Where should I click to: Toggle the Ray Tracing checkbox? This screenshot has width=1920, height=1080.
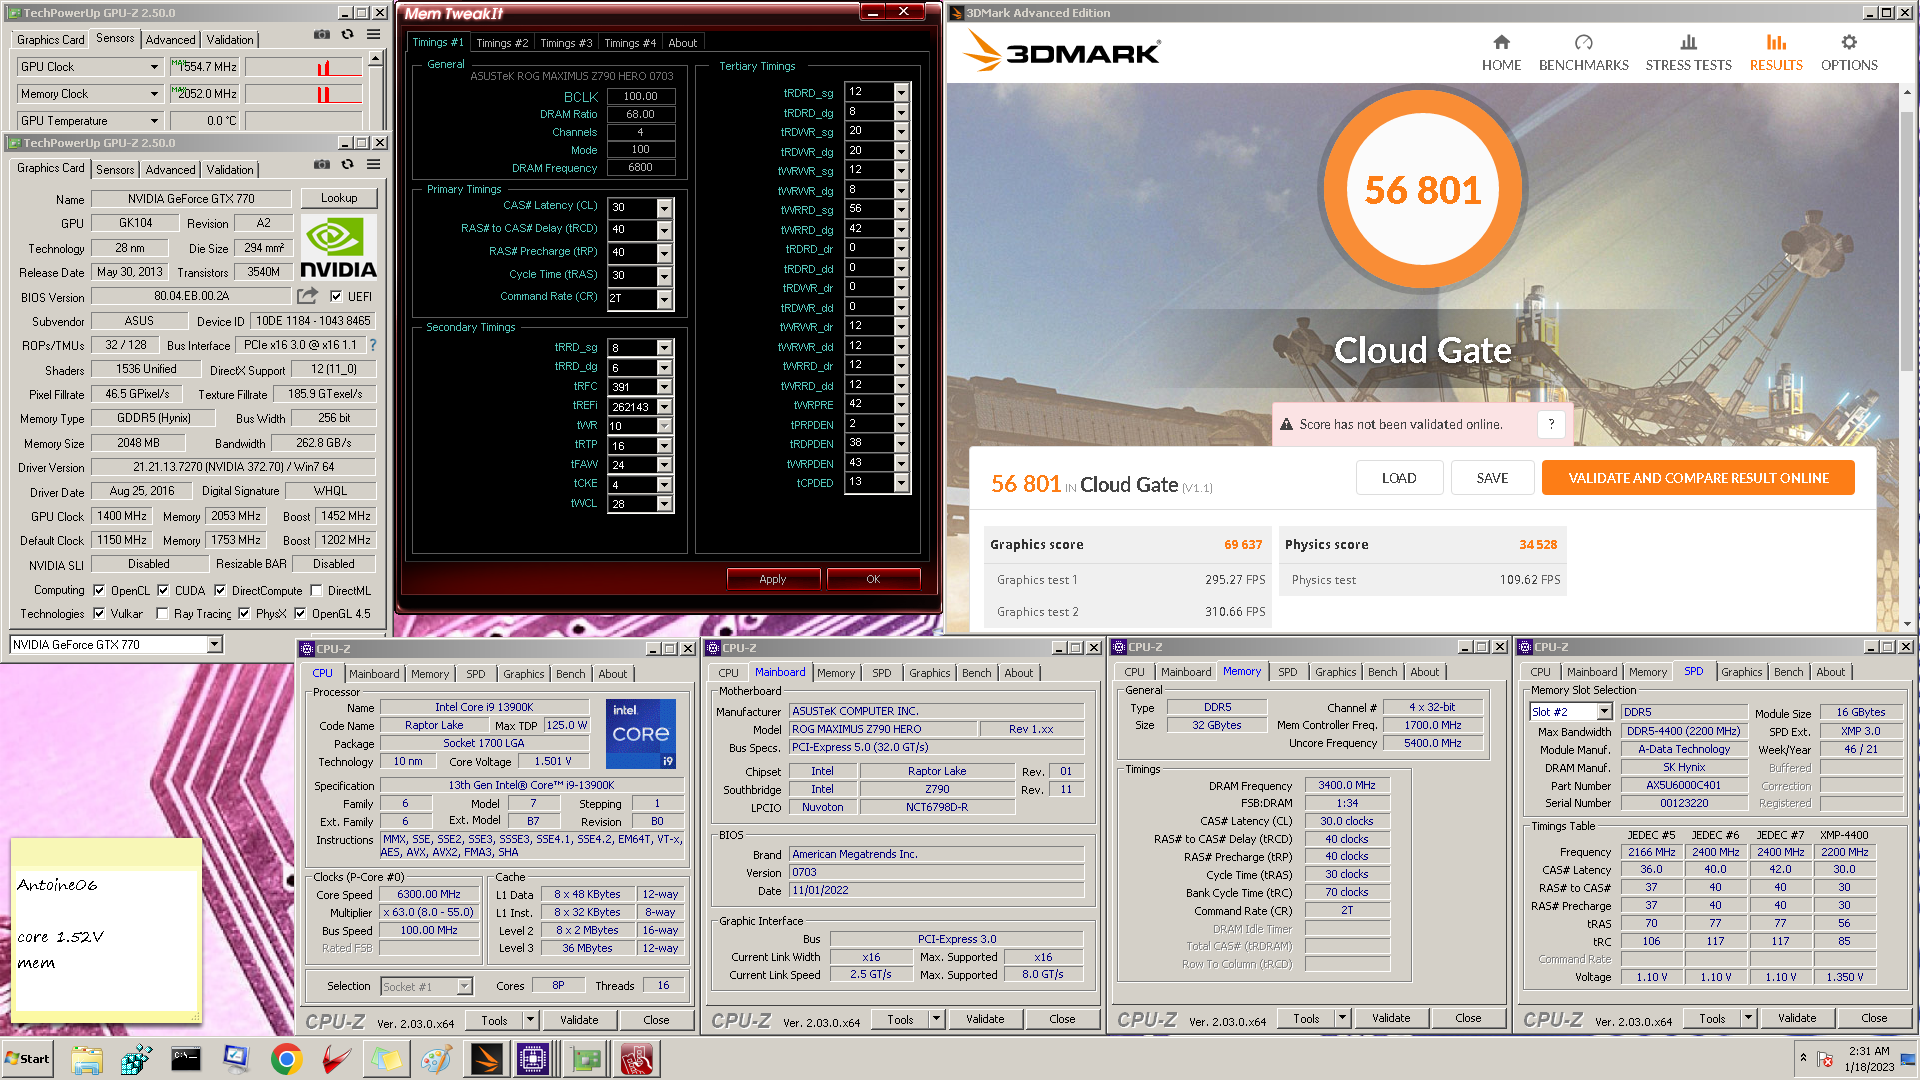pyautogui.click(x=162, y=613)
